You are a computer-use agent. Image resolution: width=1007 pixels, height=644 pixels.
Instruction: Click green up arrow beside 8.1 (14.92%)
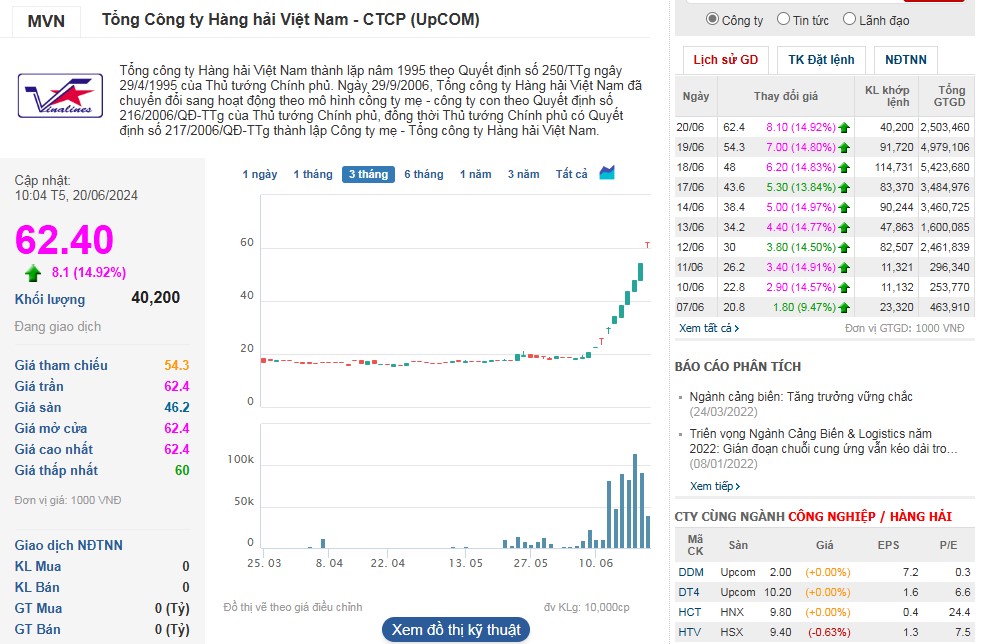click(33, 272)
